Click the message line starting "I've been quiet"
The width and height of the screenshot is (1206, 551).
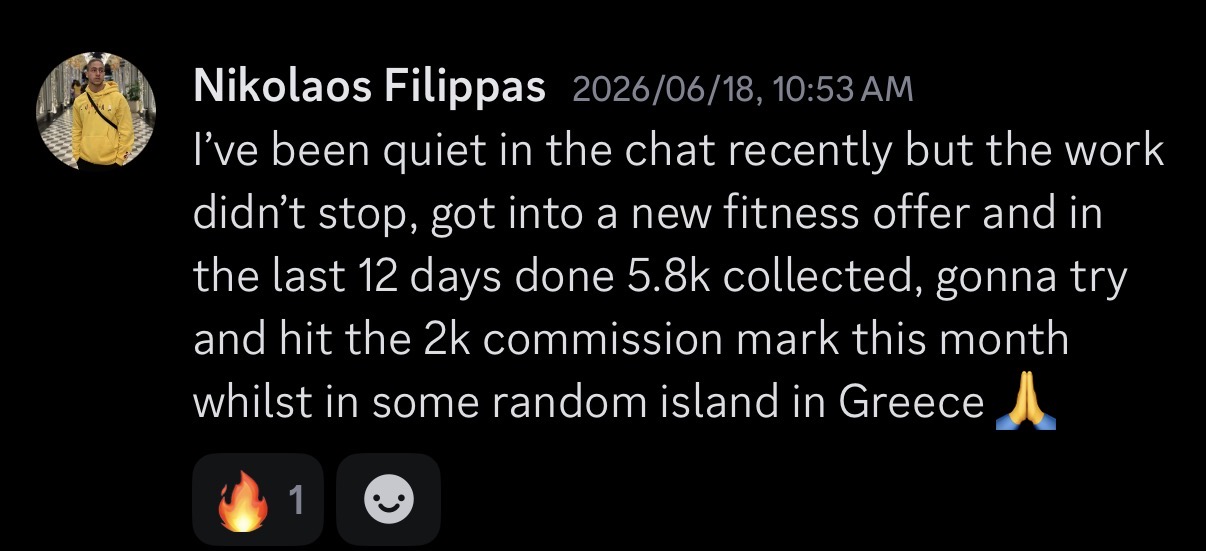coord(679,153)
